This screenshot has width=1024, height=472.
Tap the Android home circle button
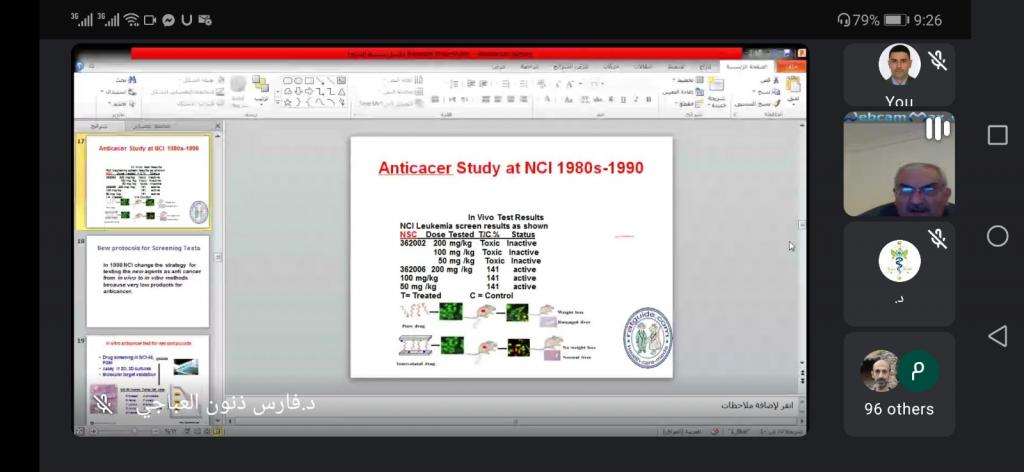[x=997, y=236]
